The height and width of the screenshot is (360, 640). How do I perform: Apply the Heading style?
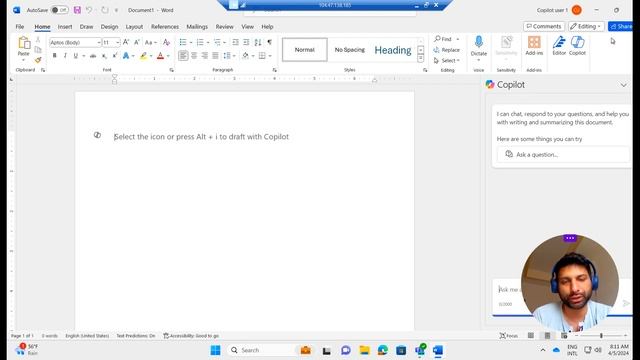pos(393,50)
